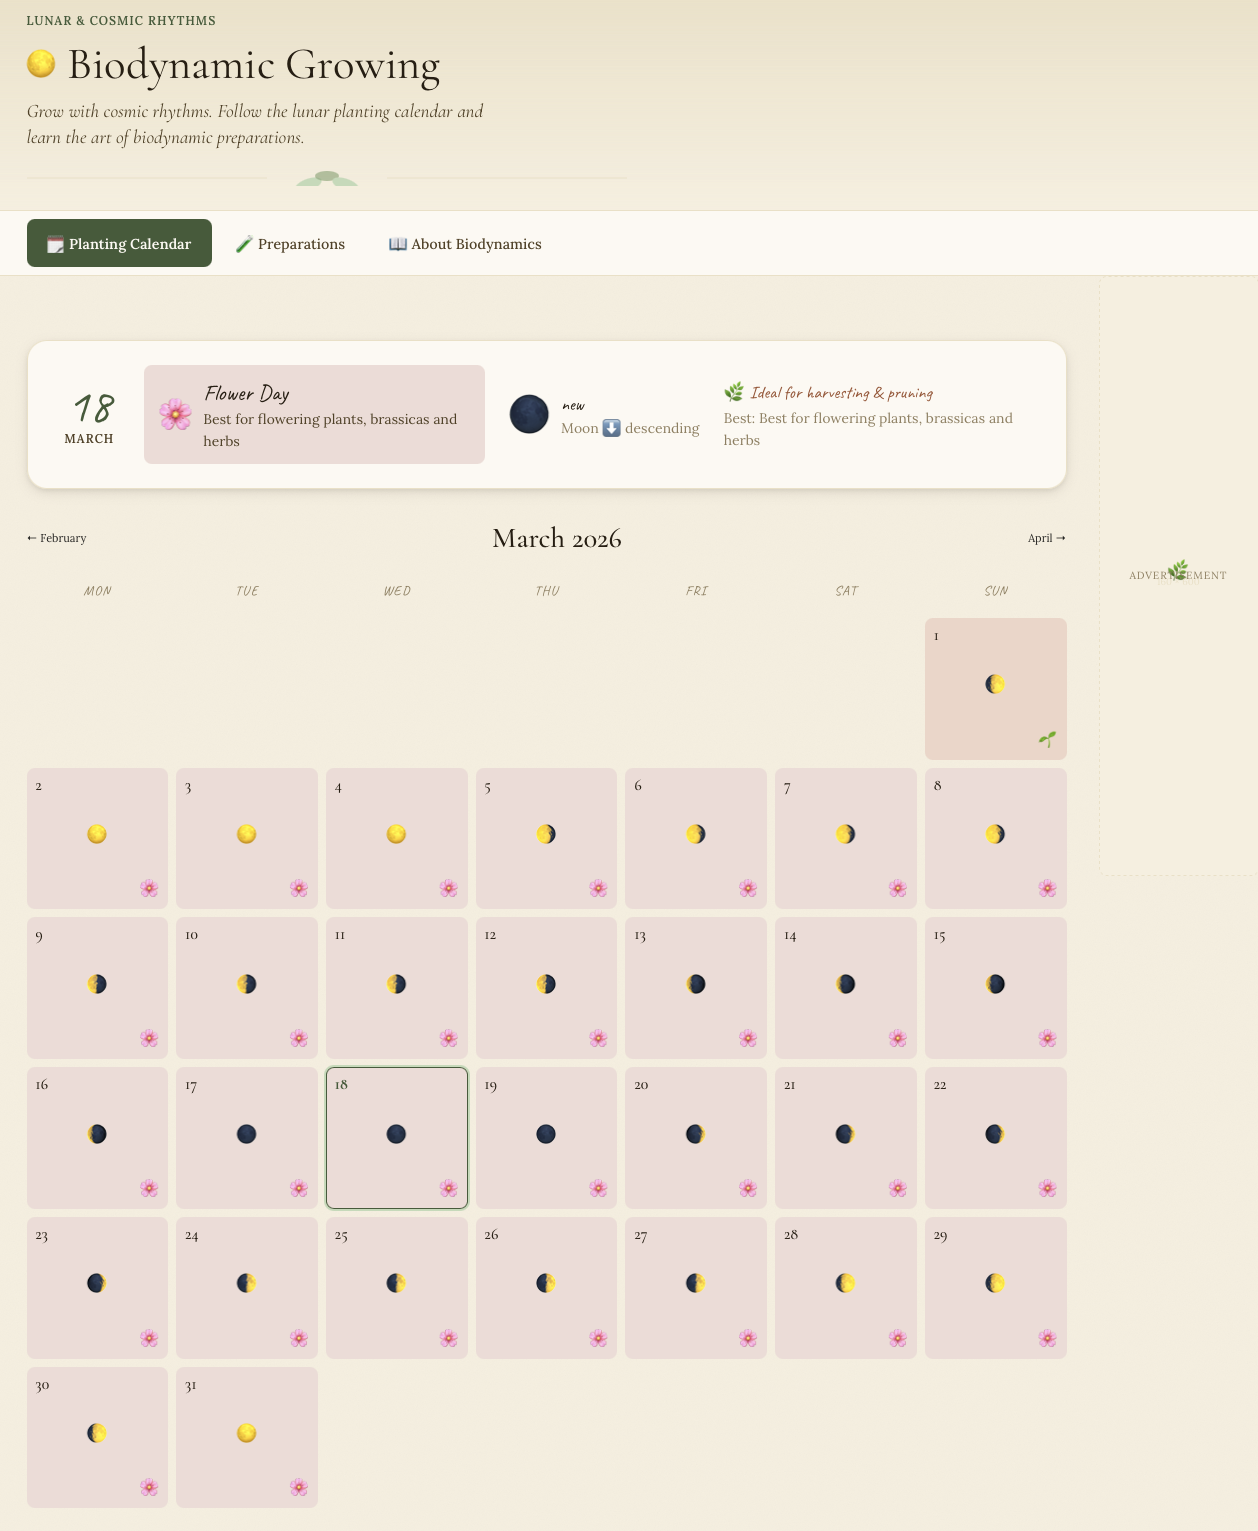Open the About Biodynamics tab
1258x1531 pixels.
464,243
